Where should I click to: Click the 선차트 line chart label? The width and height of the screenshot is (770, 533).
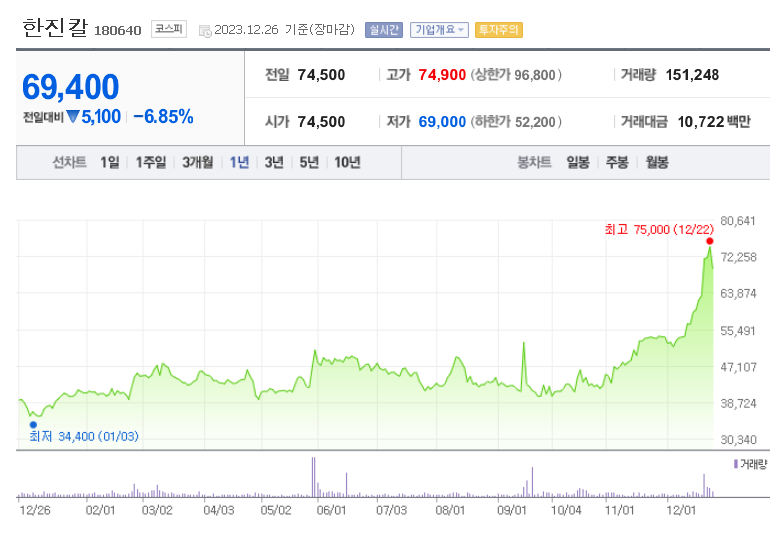click(70, 162)
